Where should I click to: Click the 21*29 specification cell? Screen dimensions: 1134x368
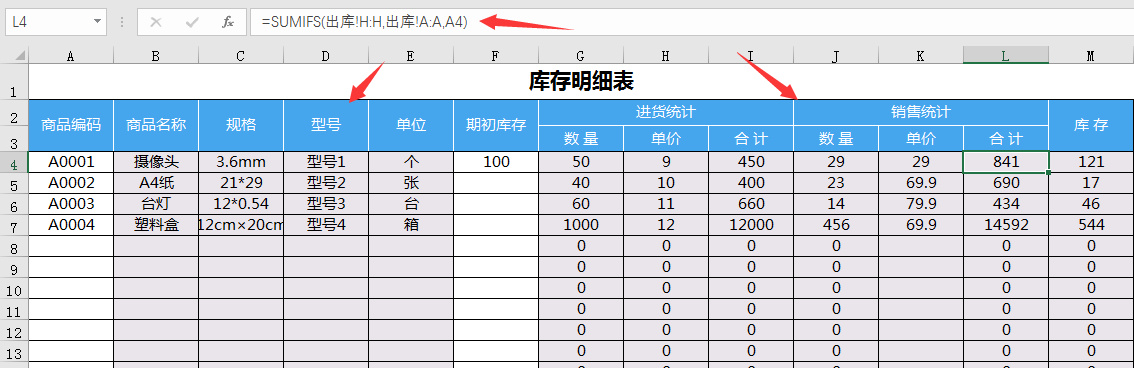[x=241, y=183]
